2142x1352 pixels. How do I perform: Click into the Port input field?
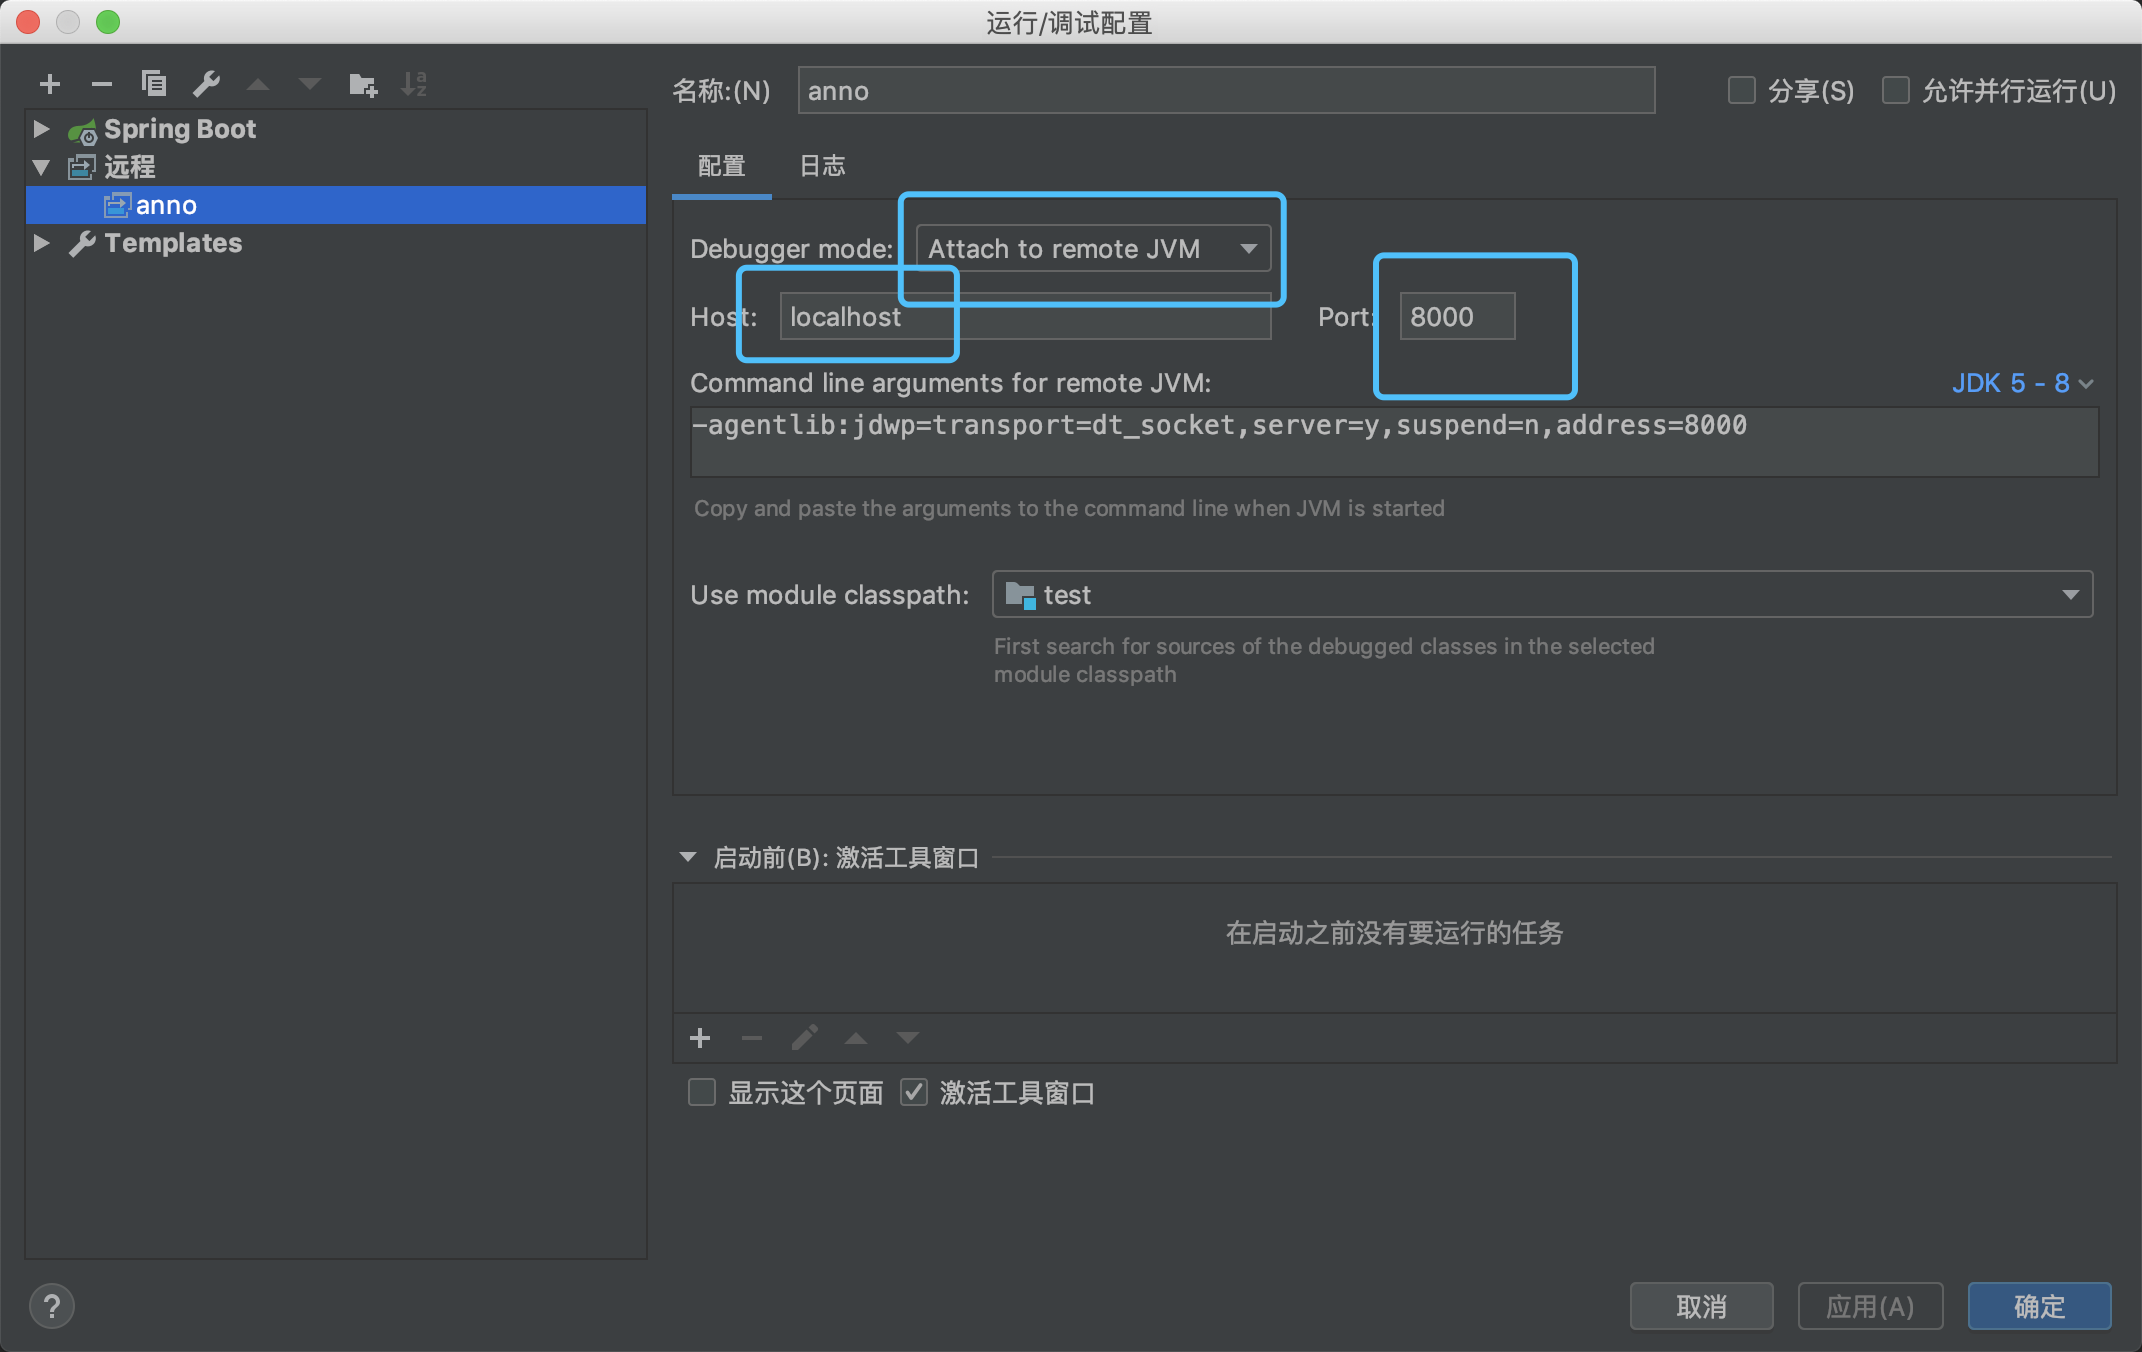1456,317
